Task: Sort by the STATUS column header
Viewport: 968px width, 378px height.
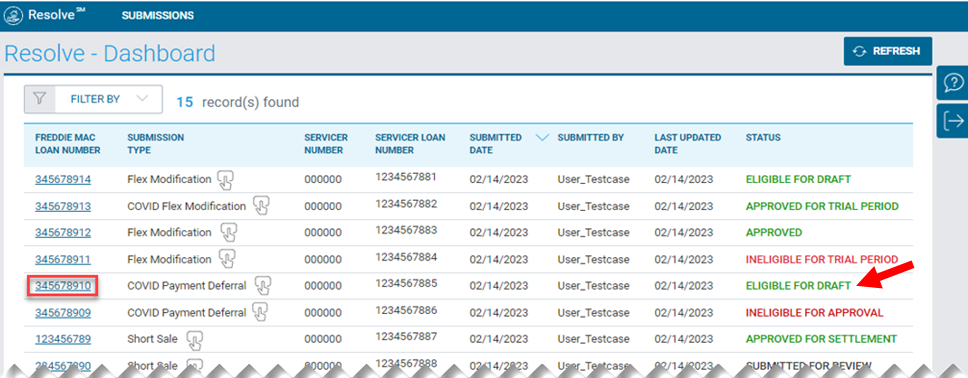Action: pyautogui.click(x=763, y=138)
